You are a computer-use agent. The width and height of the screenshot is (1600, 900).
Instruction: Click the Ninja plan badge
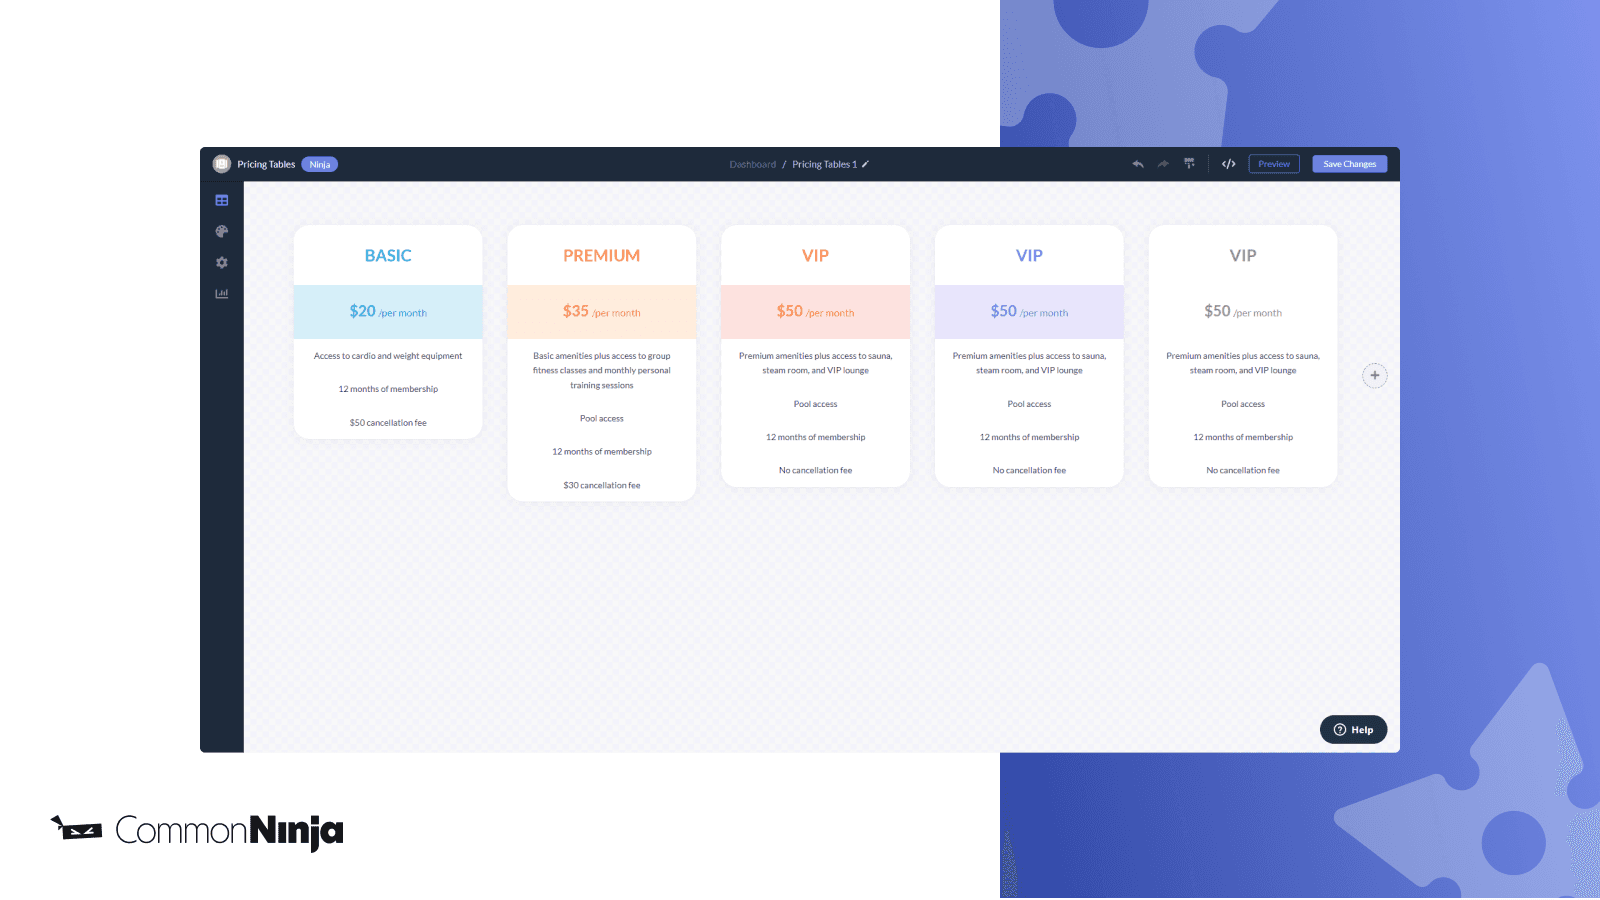pyautogui.click(x=320, y=165)
